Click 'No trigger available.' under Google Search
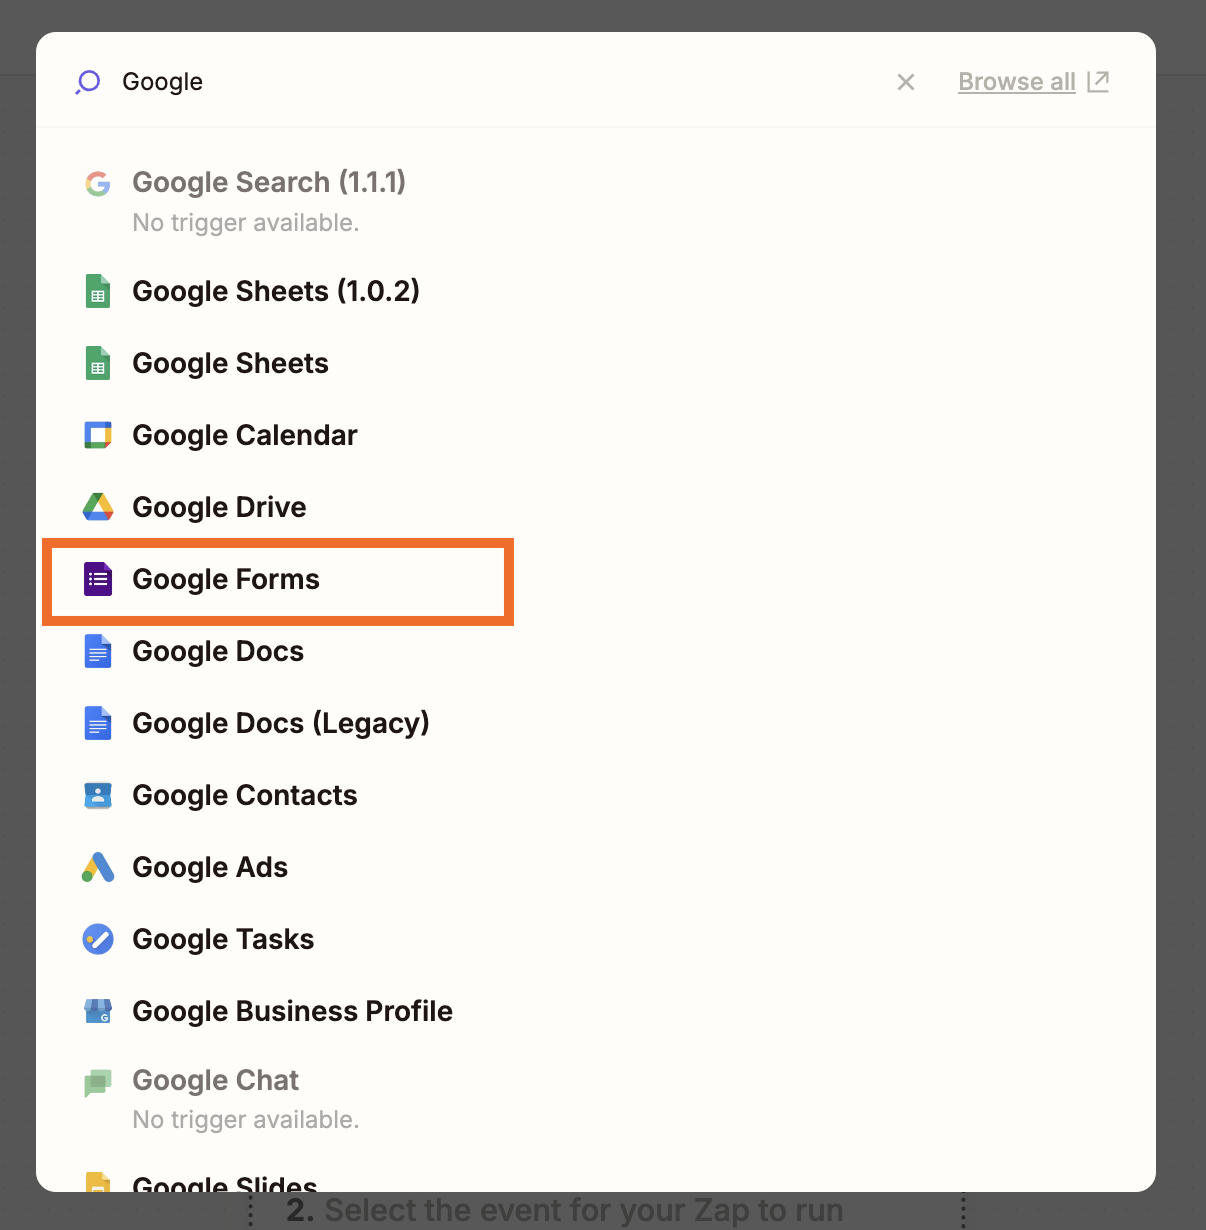The width and height of the screenshot is (1206, 1230). click(x=246, y=222)
